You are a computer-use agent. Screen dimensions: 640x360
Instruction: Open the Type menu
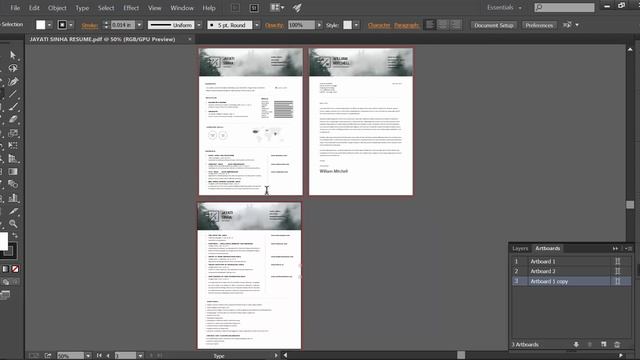point(82,8)
